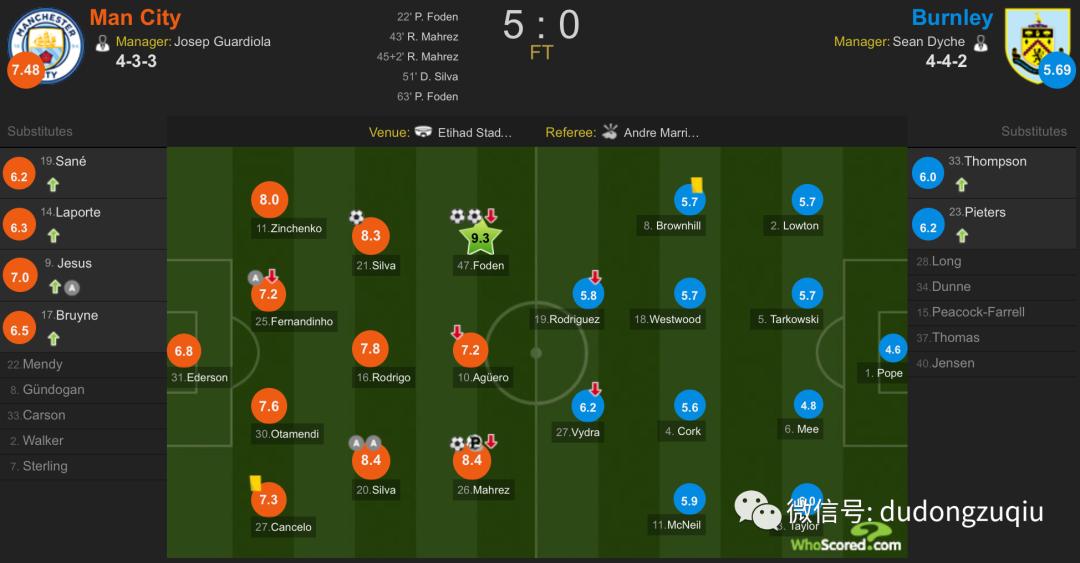Click Pope's 4.6 rating circle
The image size is (1080, 563).
893,350
